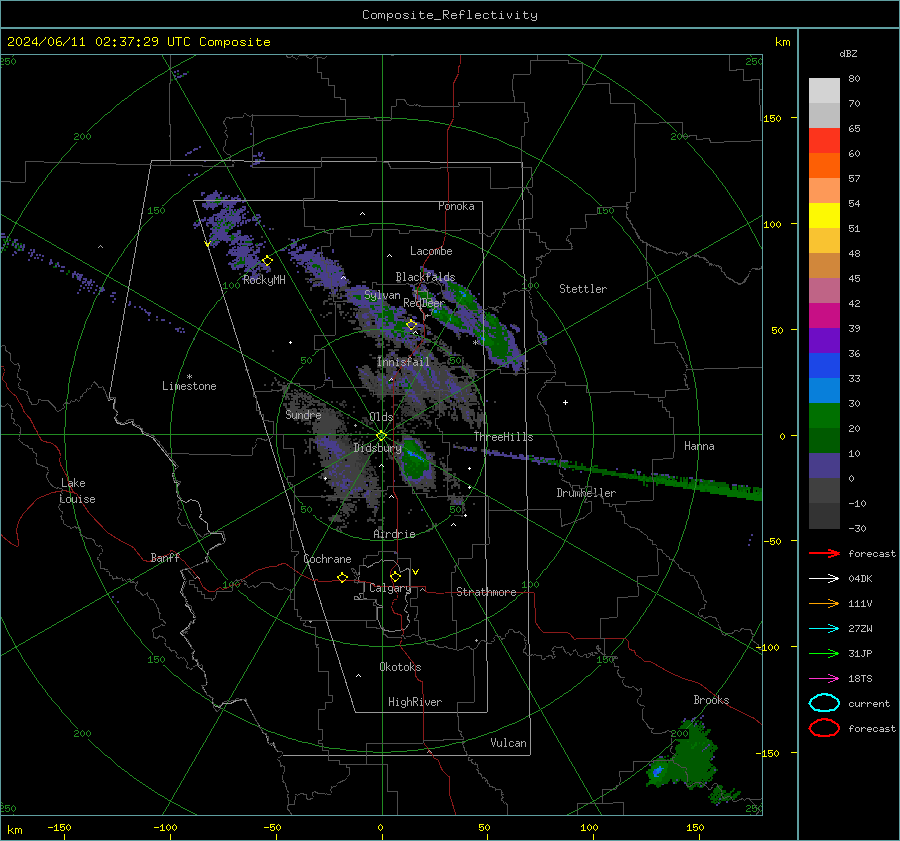Click the red forecast ellipse icon
Screen dimensions: 900x841
(x=824, y=728)
